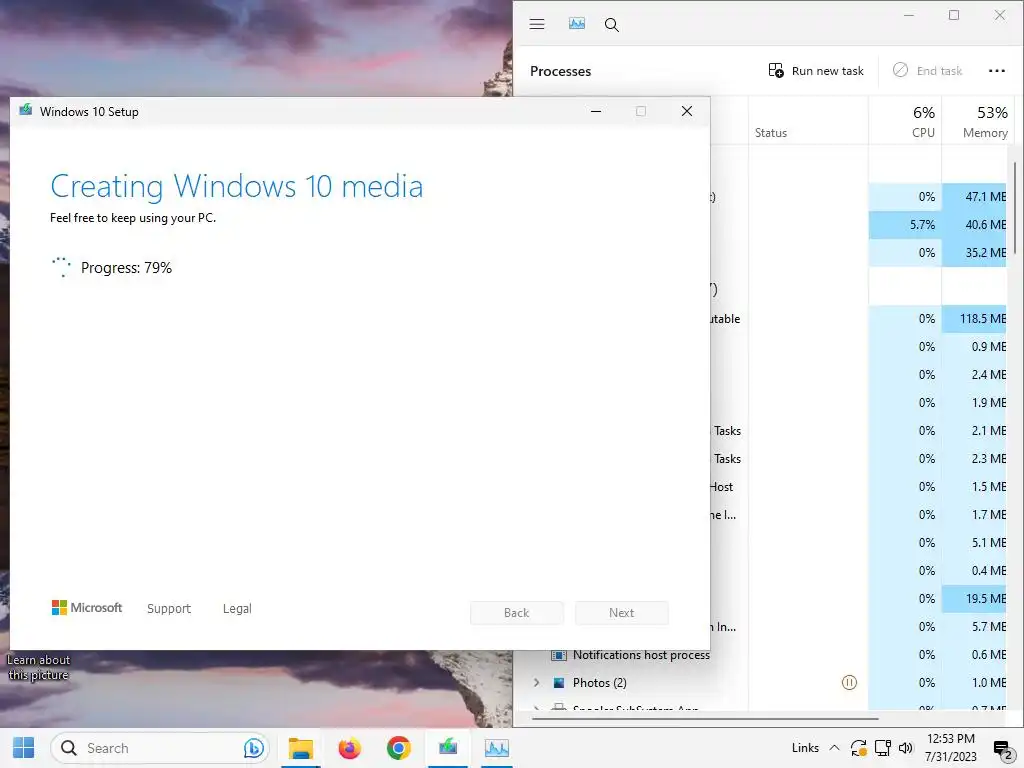Click Learn about this picture
Screen dimensions: 1024x768
tap(39, 667)
